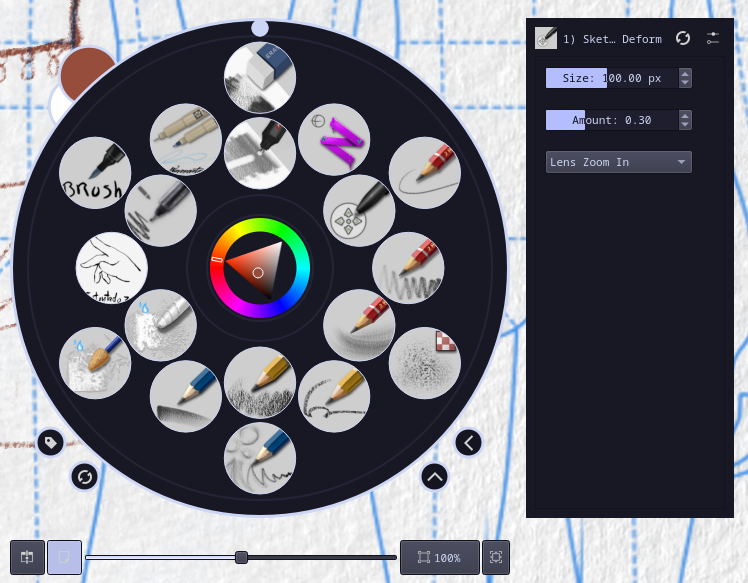
Task: Decrease Size with the down arrow
Action: pyautogui.click(x=685, y=83)
